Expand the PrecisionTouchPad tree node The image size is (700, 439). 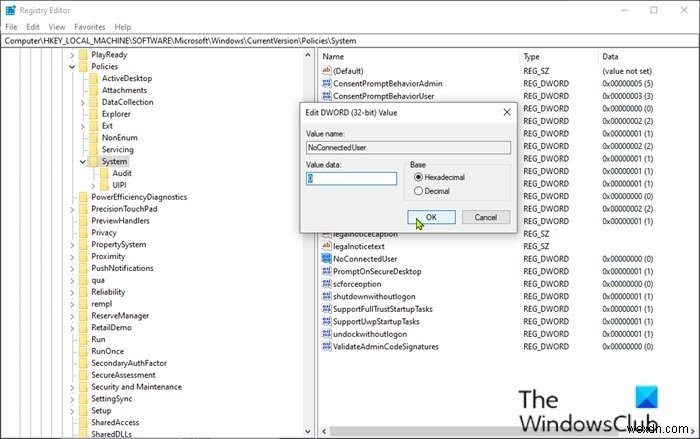(72, 209)
